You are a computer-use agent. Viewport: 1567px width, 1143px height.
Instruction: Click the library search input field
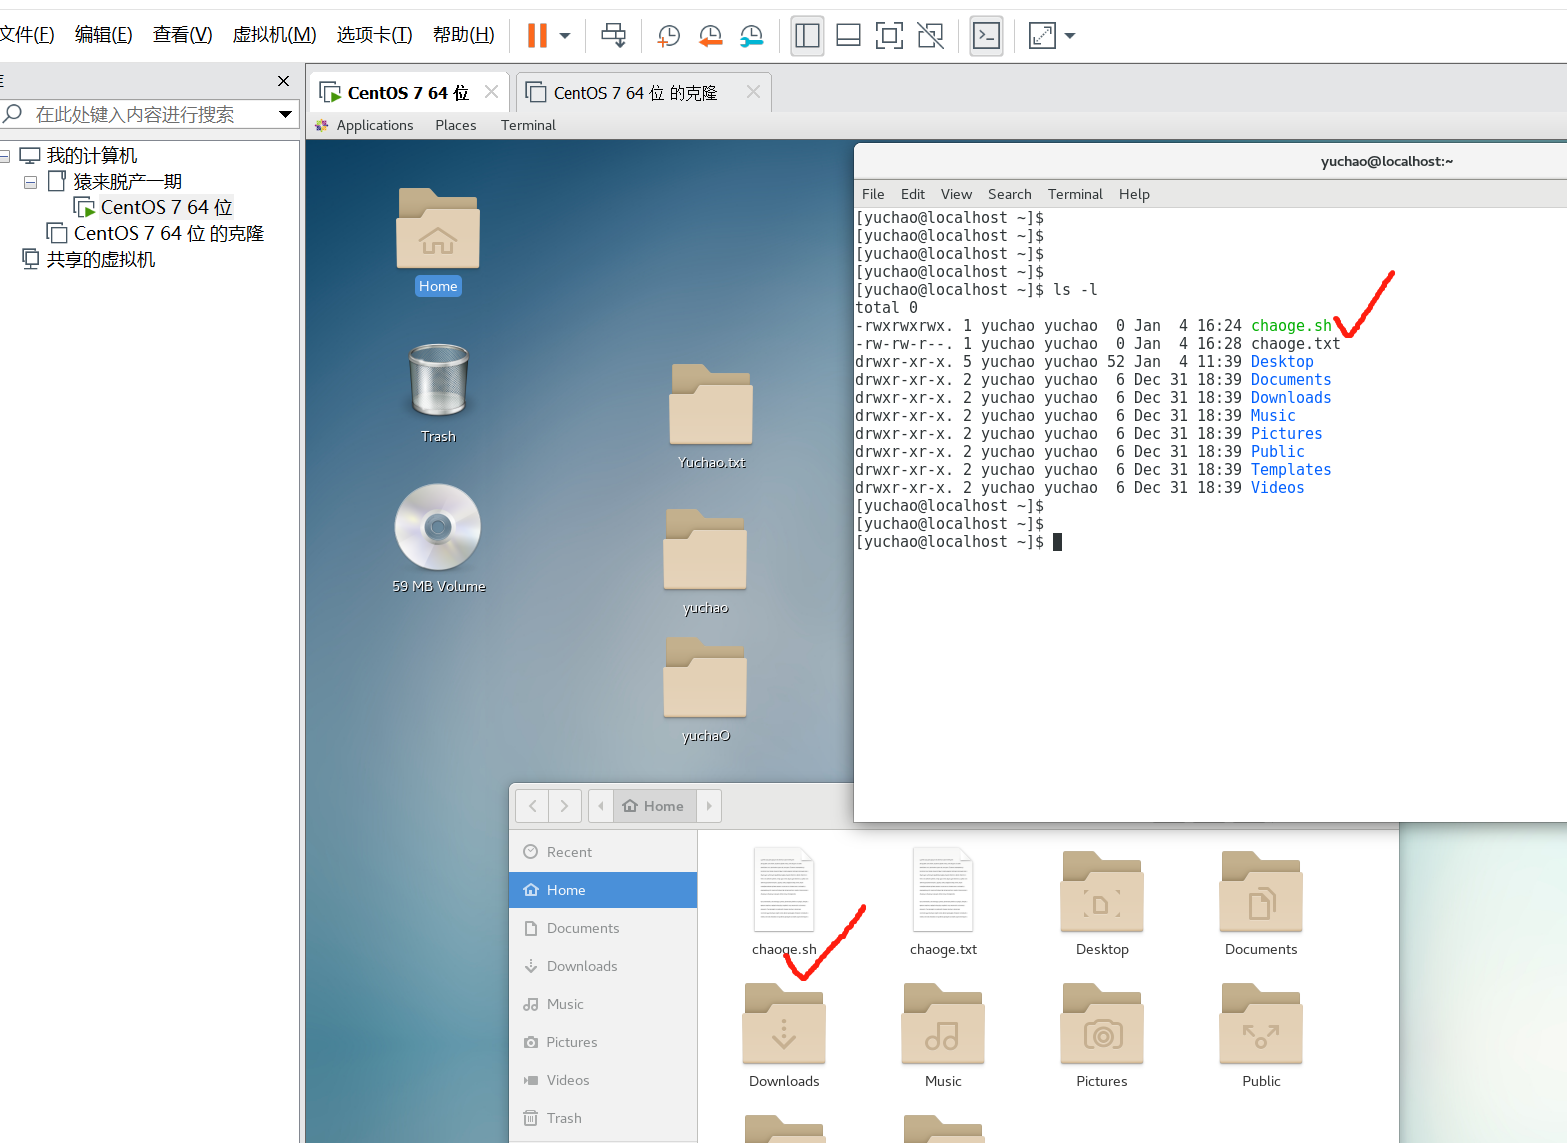point(140,114)
